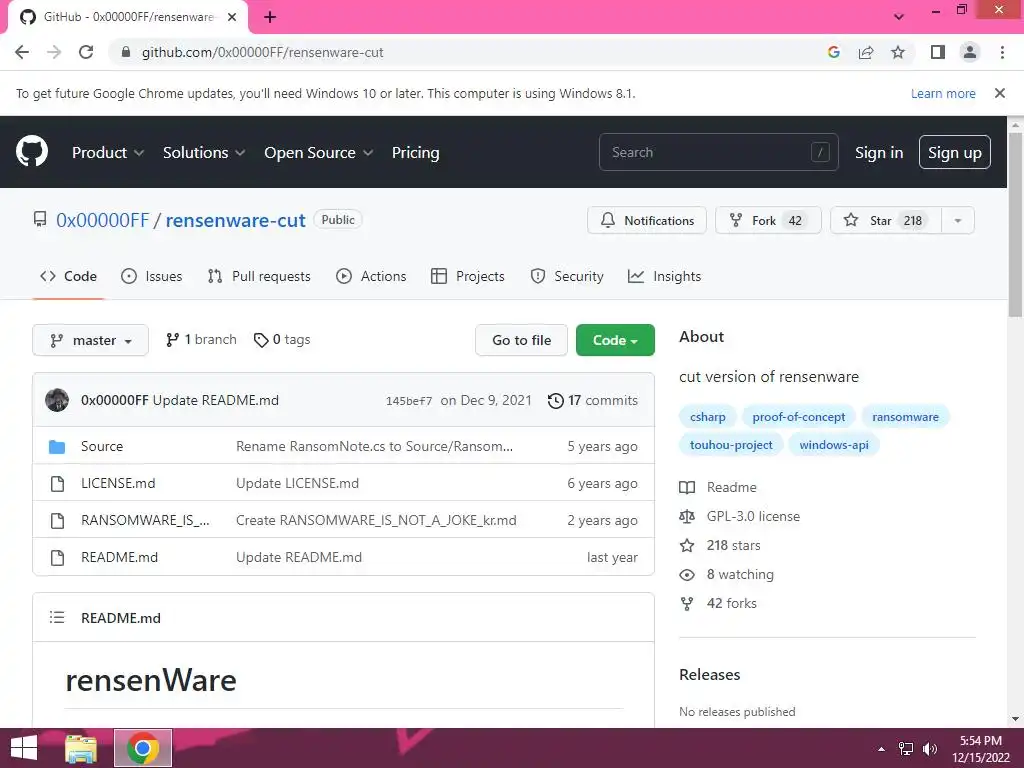
Task: Click the github.com address bar URL
Action: pos(263,52)
